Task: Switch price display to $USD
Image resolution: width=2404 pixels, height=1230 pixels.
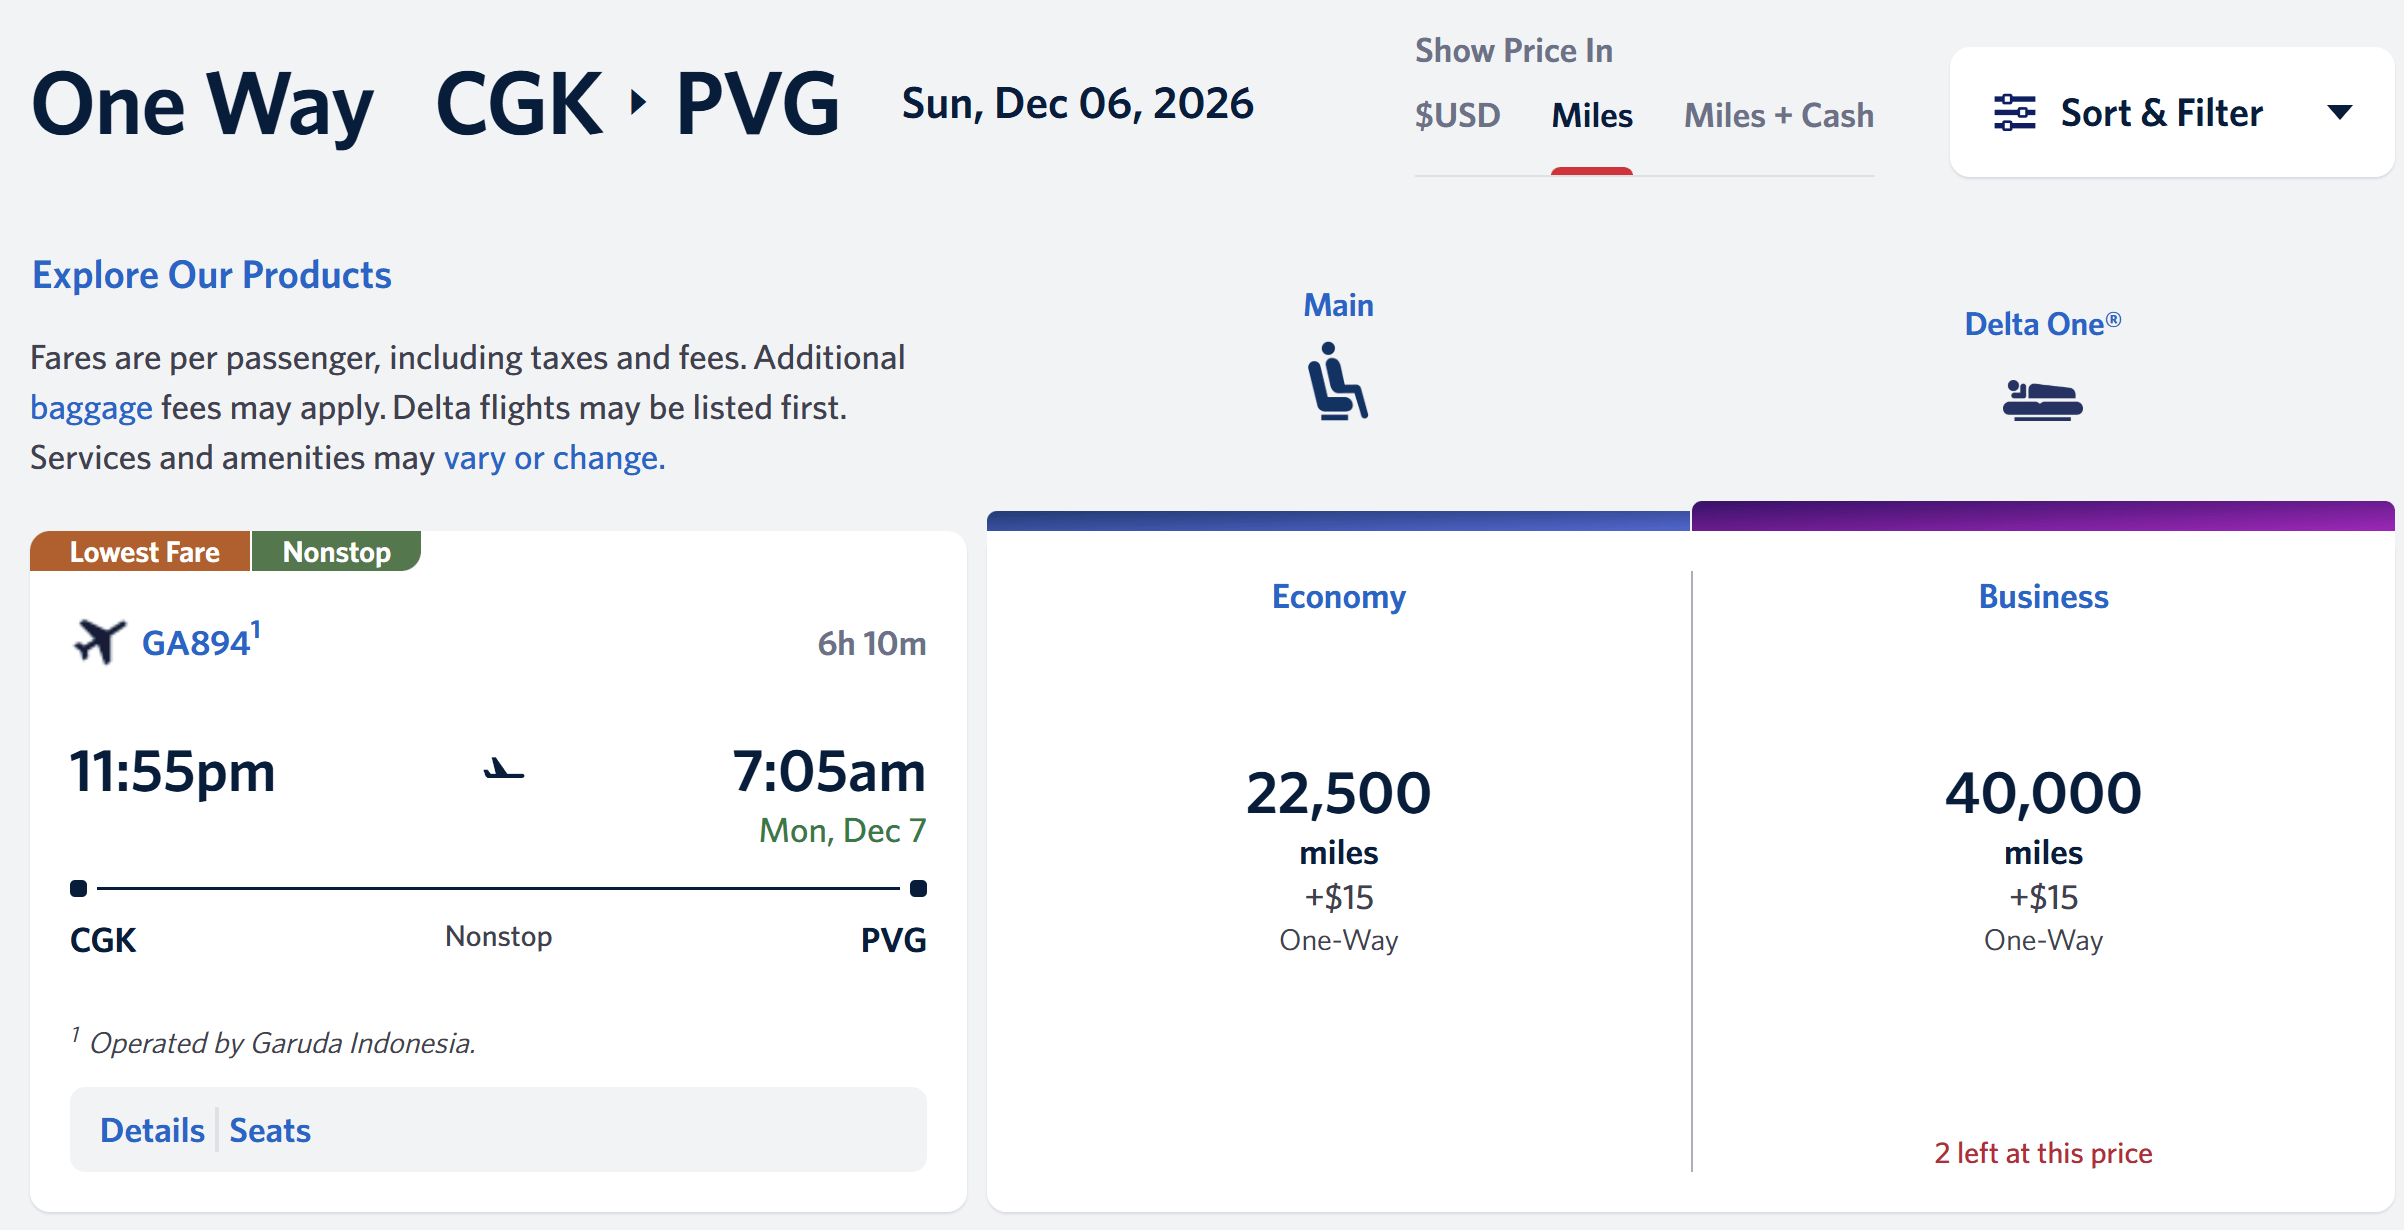Action: (1457, 115)
